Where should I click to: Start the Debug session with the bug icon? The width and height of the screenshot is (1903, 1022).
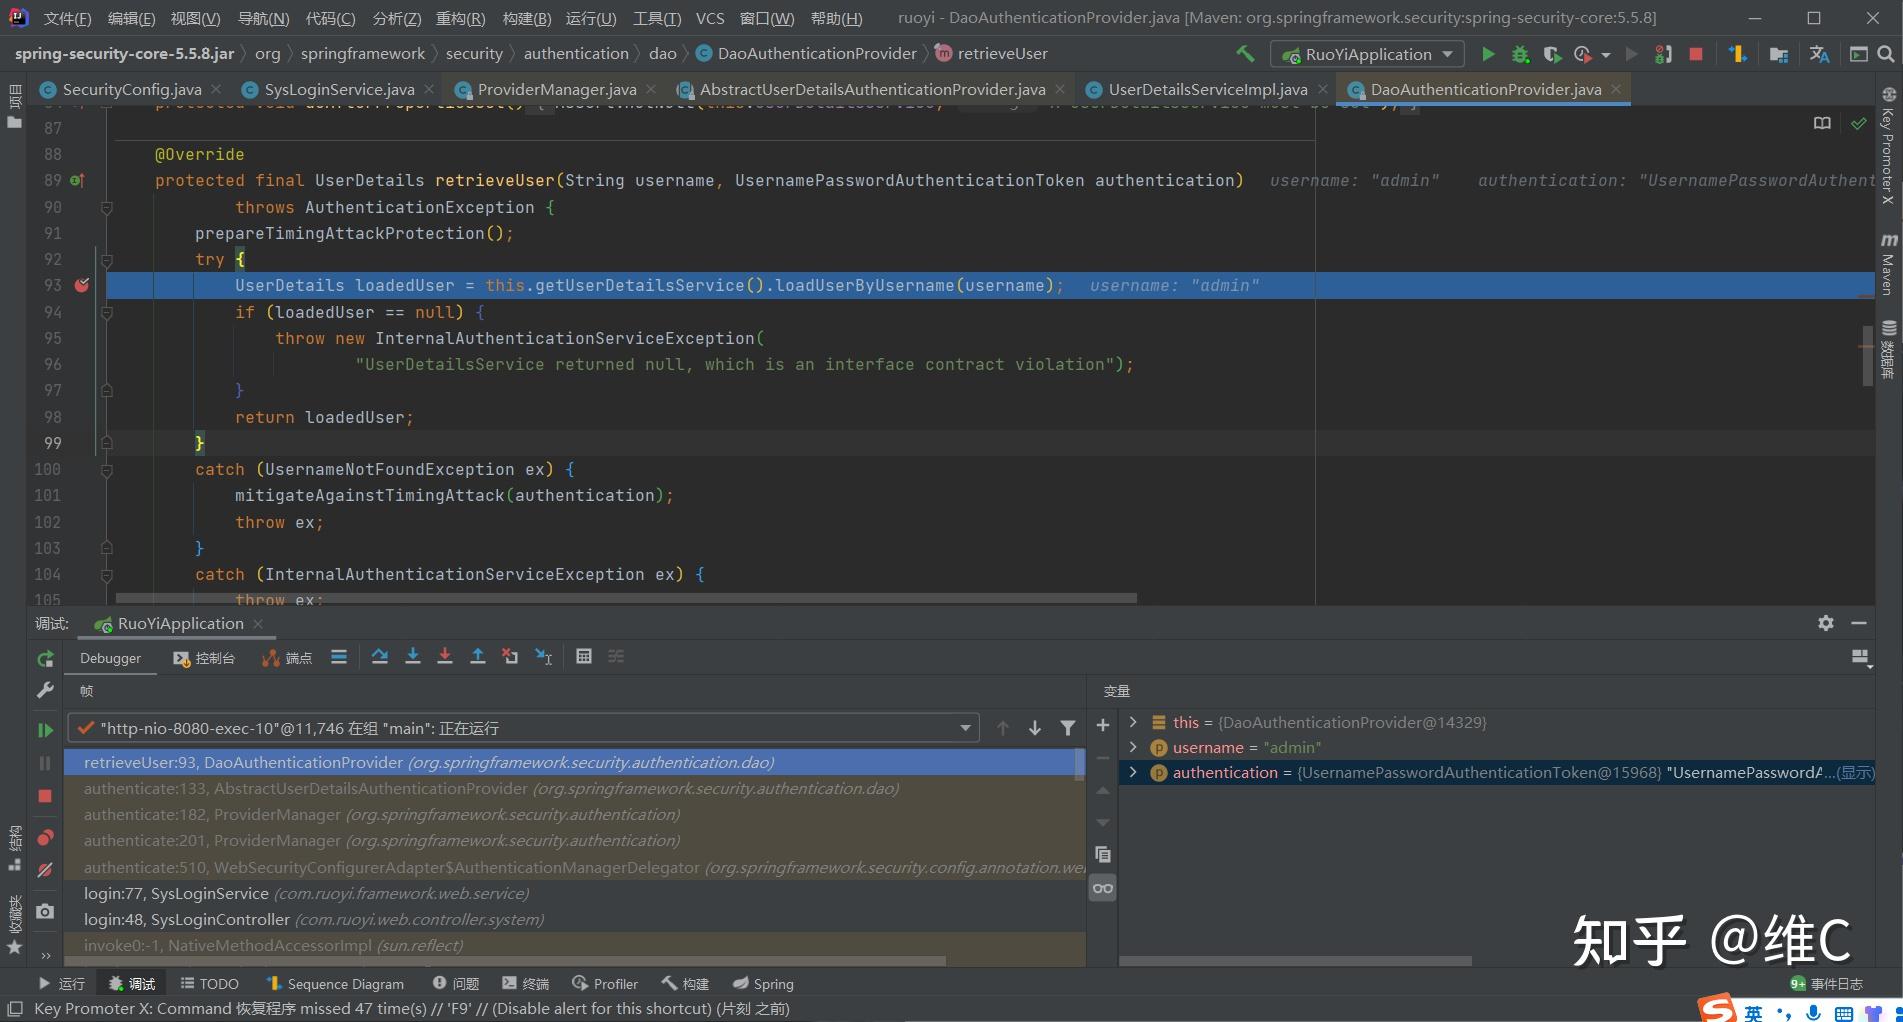[1519, 53]
